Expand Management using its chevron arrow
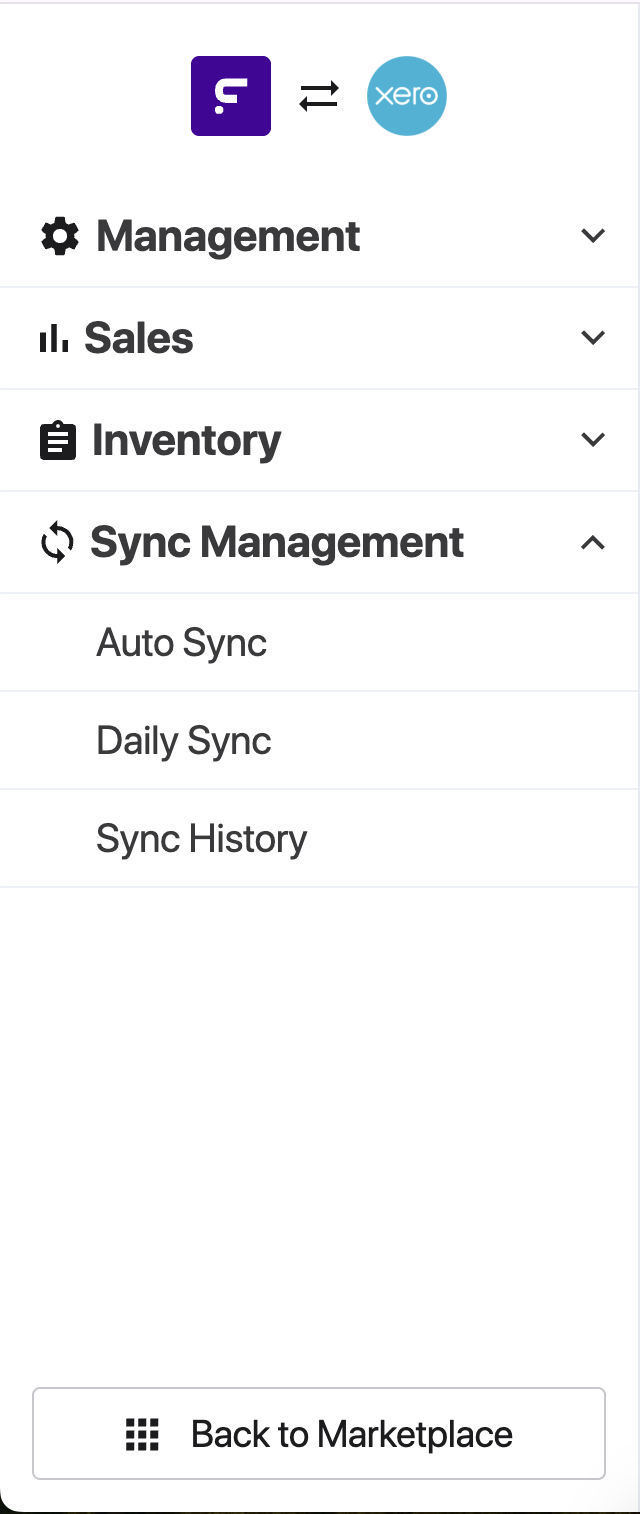The image size is (640, 1514). click(x=593, y=236)
